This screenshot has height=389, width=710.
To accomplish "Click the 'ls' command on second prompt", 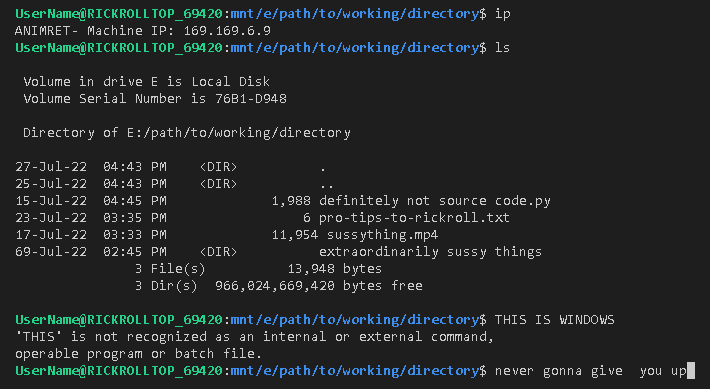I will point(503,48).
